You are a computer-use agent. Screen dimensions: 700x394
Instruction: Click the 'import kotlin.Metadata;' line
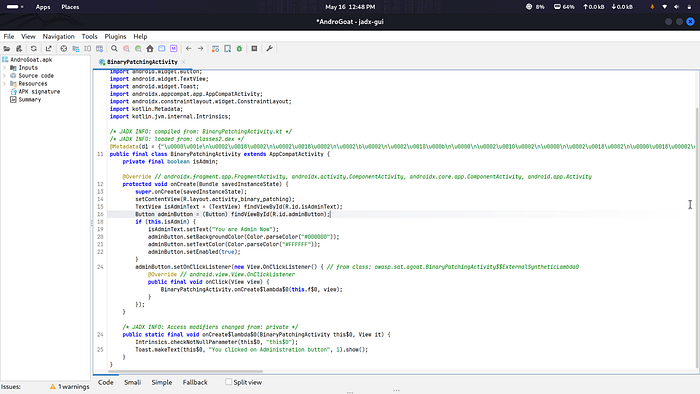146,109
